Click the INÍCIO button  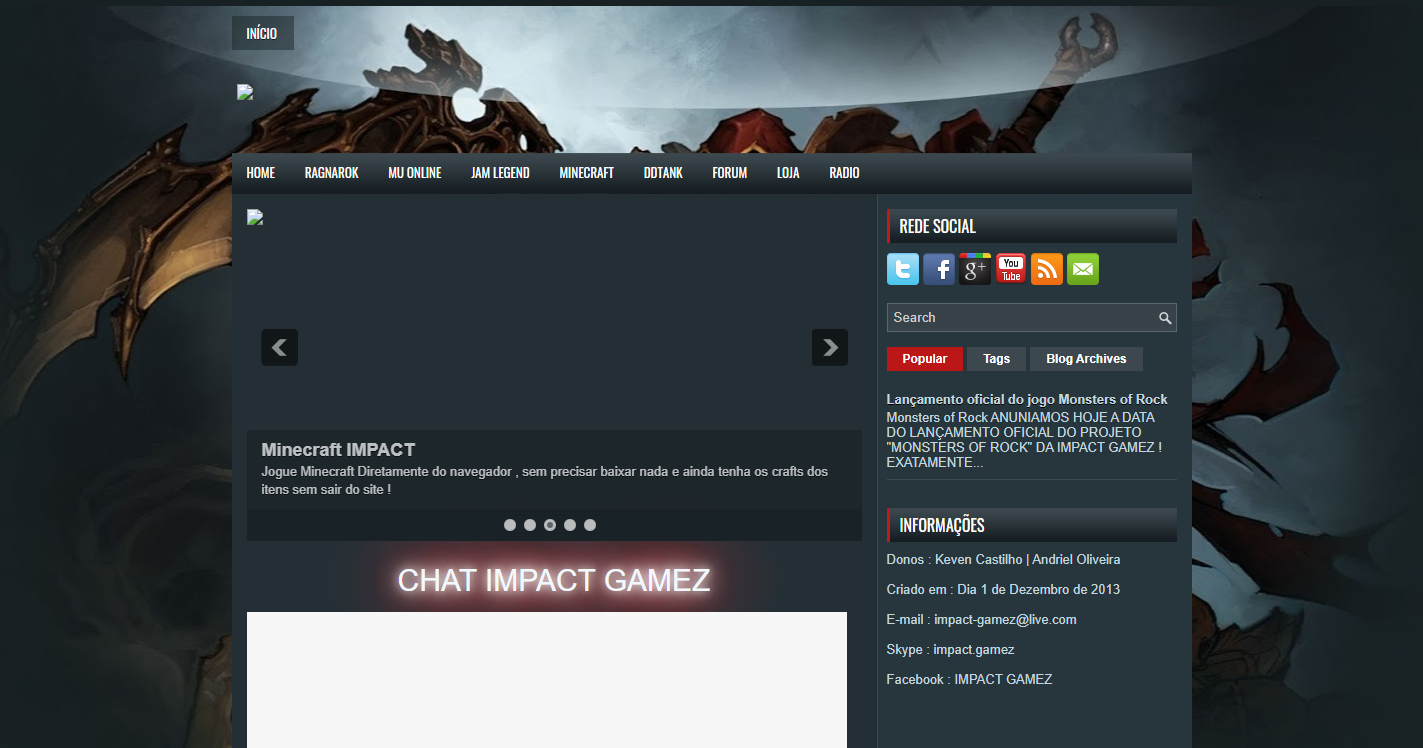pyautogui.click(x=262, y=32)
